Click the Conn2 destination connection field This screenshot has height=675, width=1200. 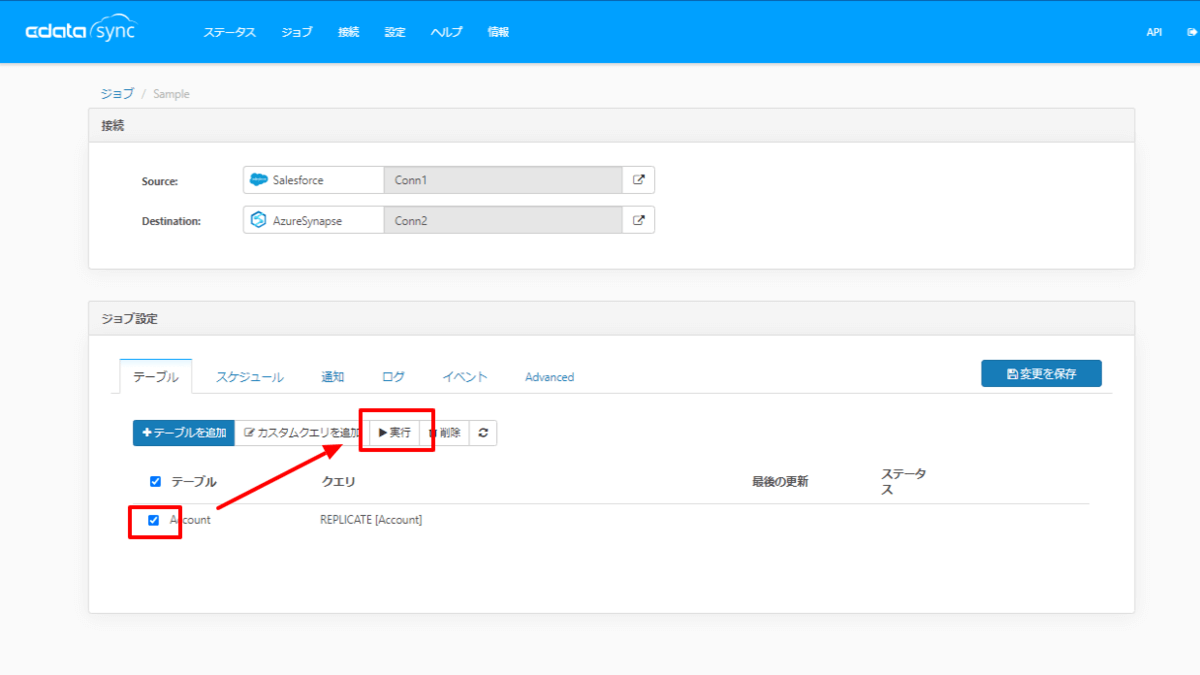click(504, 220)
